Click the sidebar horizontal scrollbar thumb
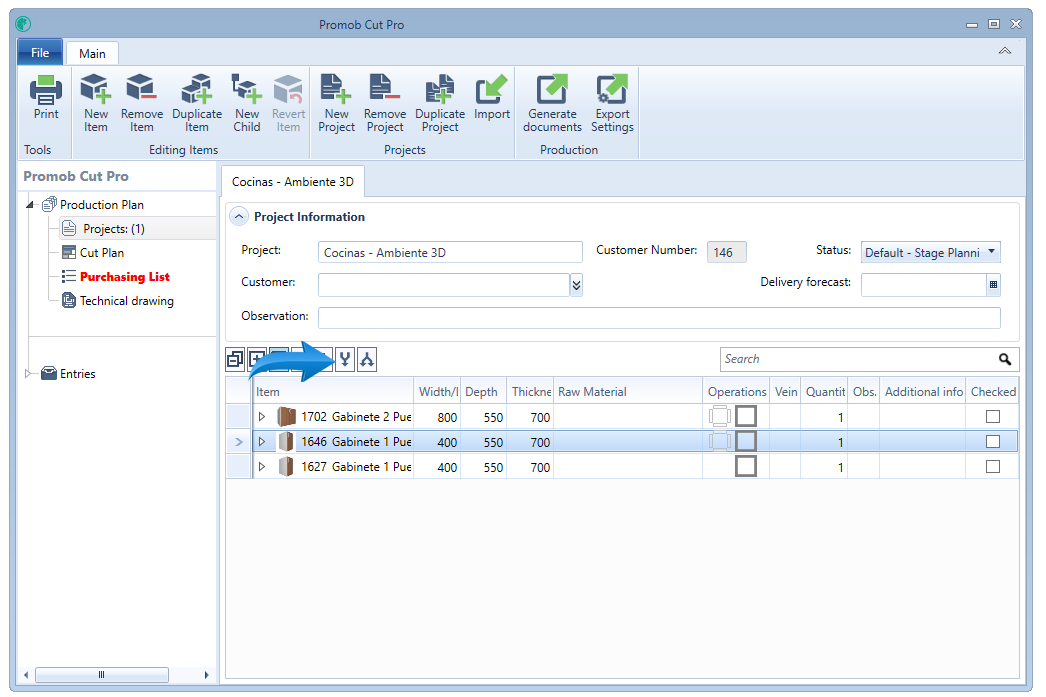The image size is (1046, 697). 101,675
